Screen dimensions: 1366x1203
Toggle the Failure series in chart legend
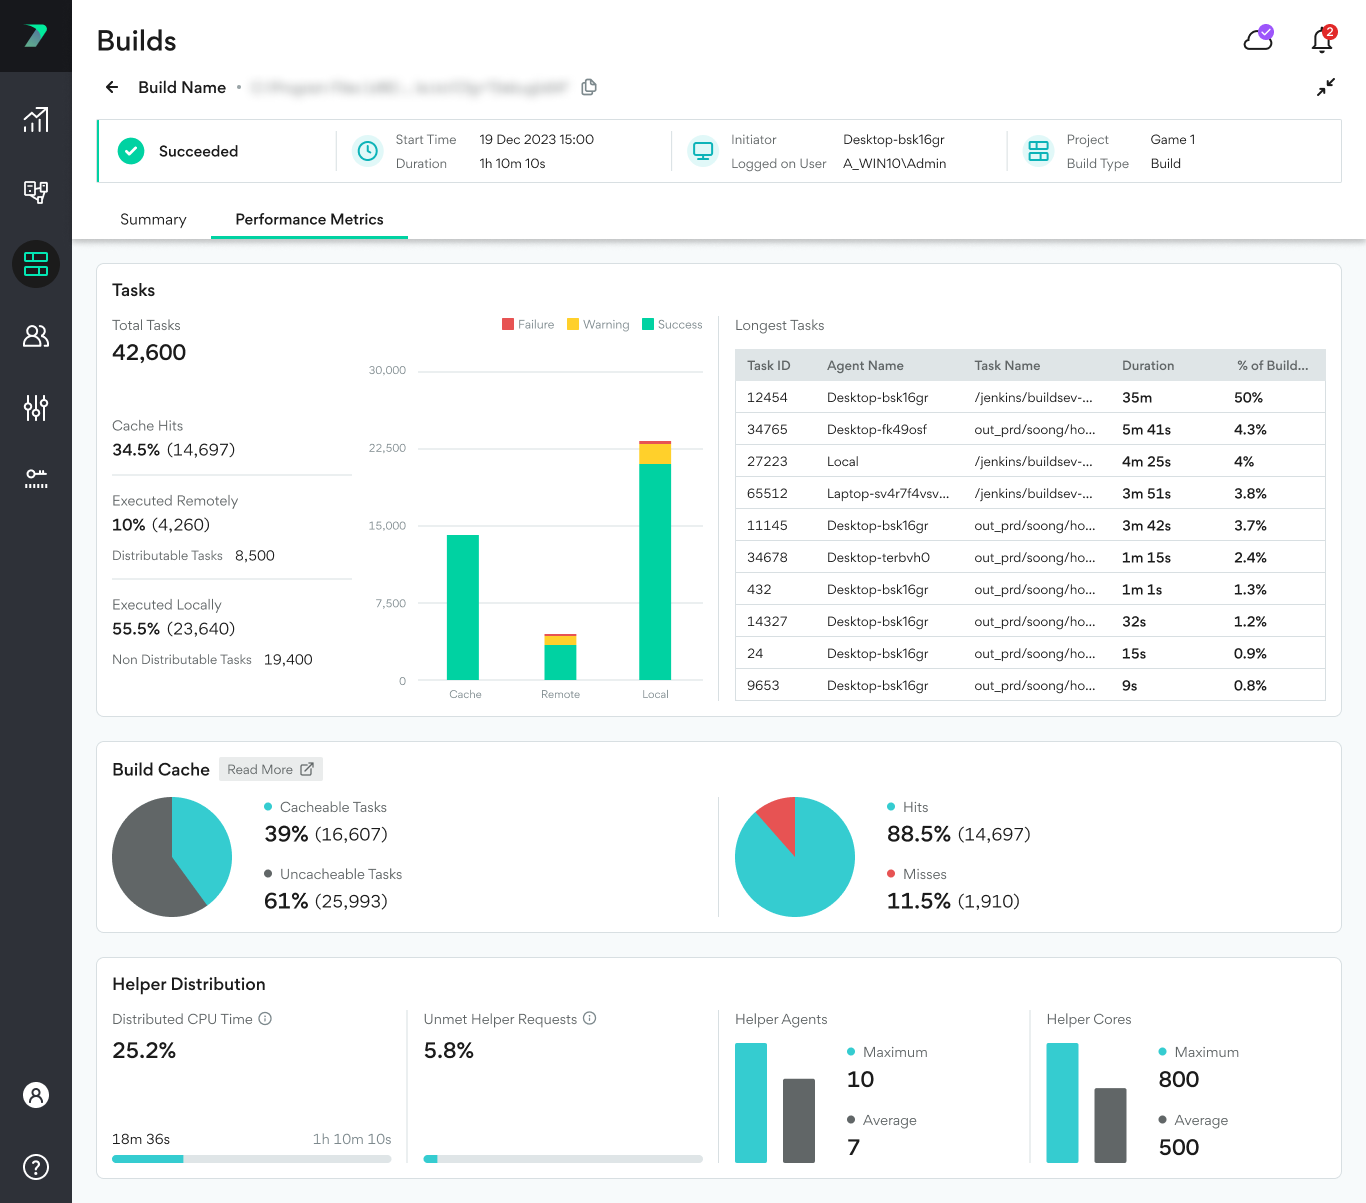[x=528, y=325]
